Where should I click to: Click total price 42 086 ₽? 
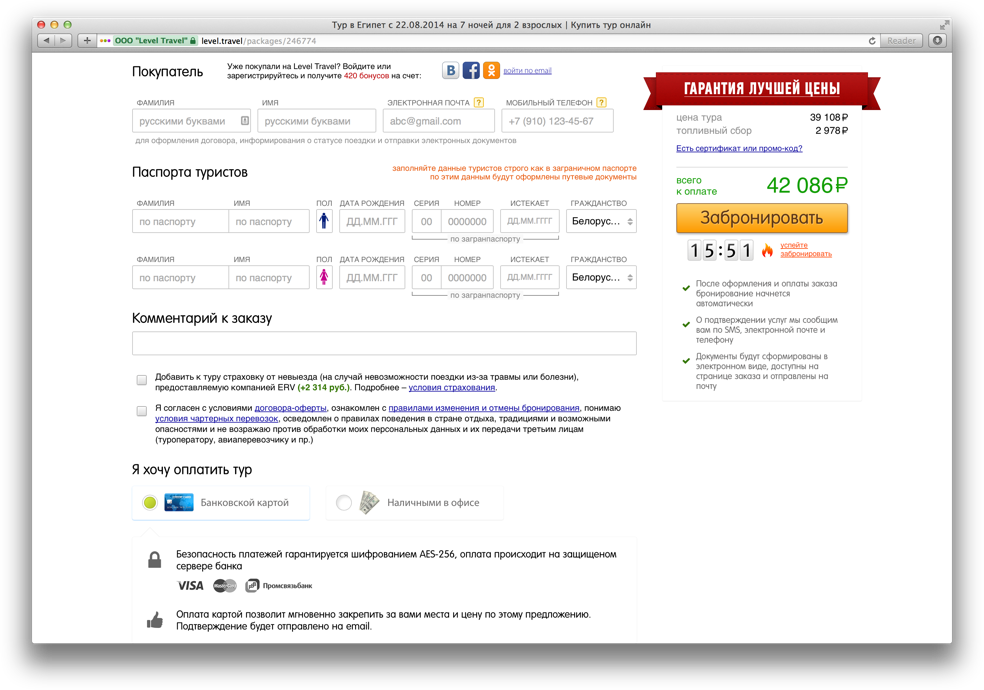807,185
